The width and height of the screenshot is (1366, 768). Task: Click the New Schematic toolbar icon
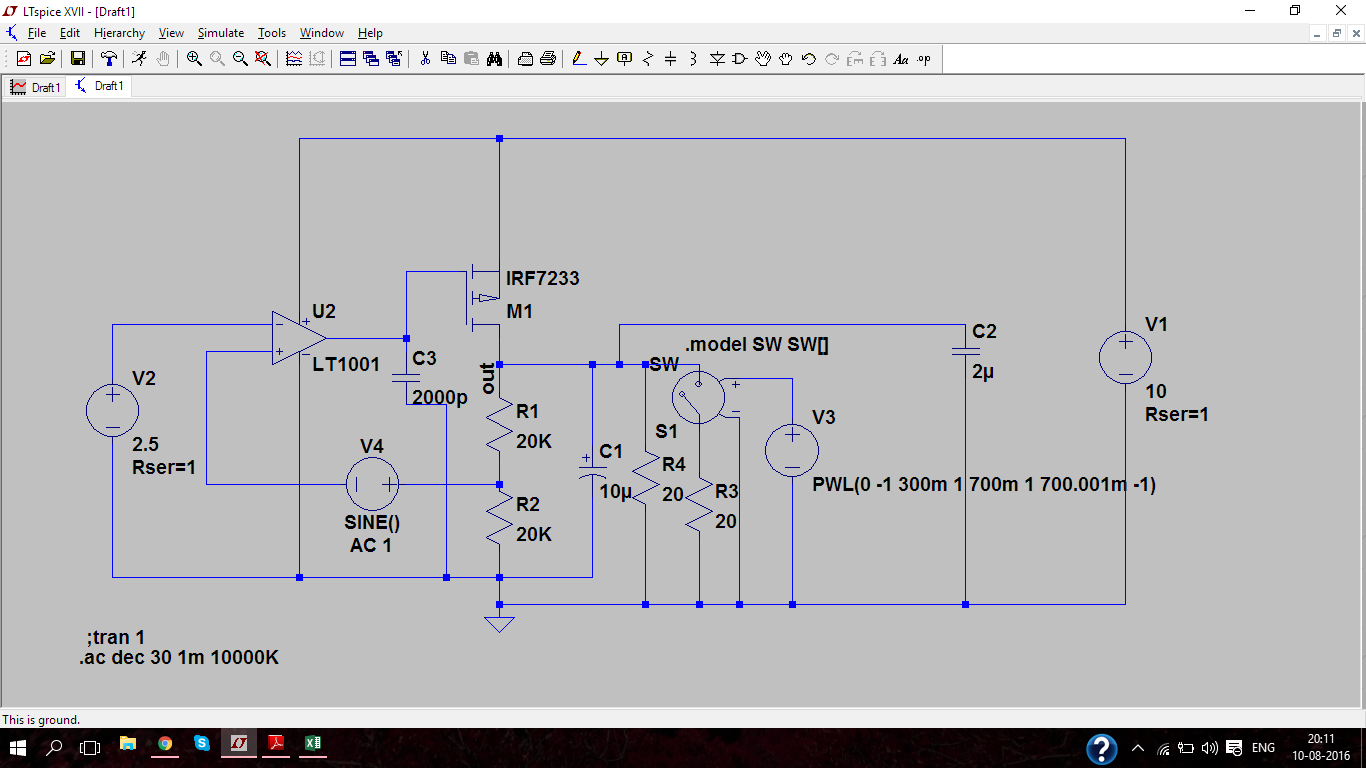(24, 59)
